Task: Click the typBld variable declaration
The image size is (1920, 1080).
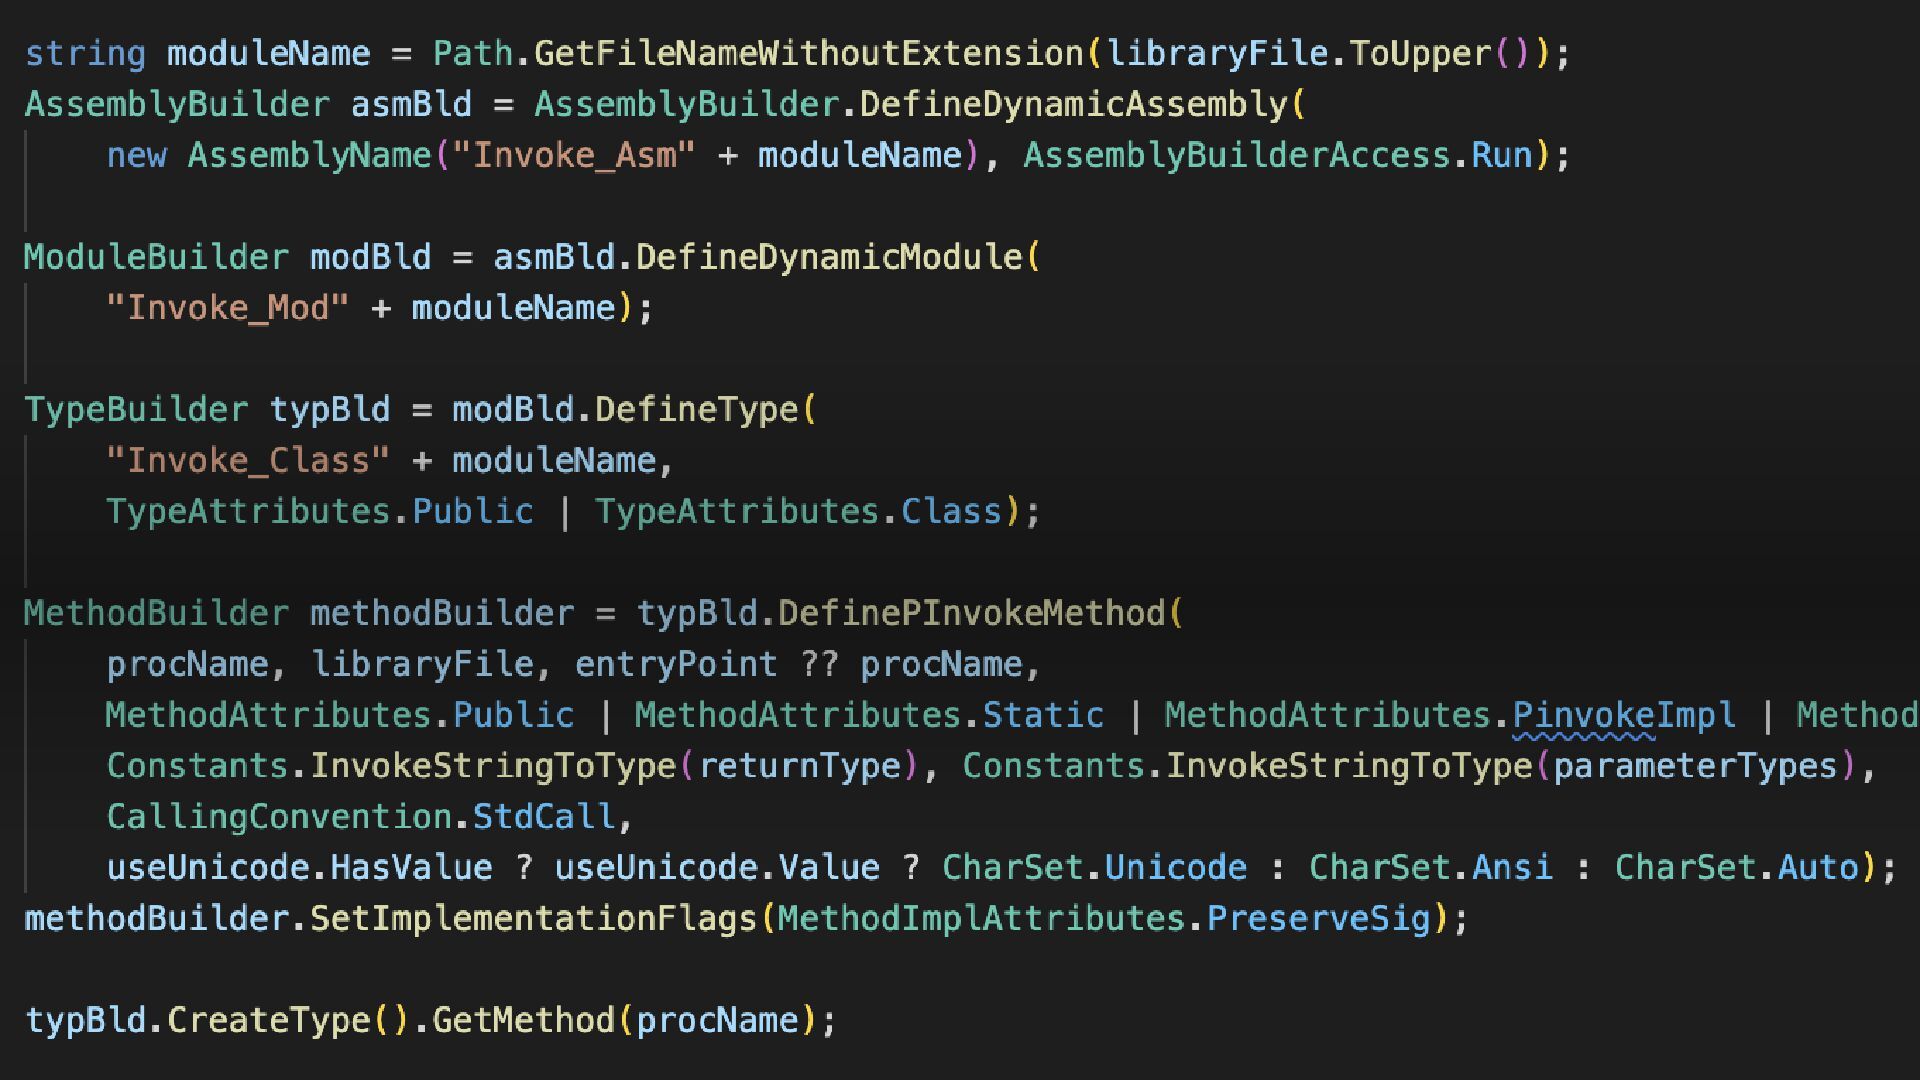Action: coord(330,410)
